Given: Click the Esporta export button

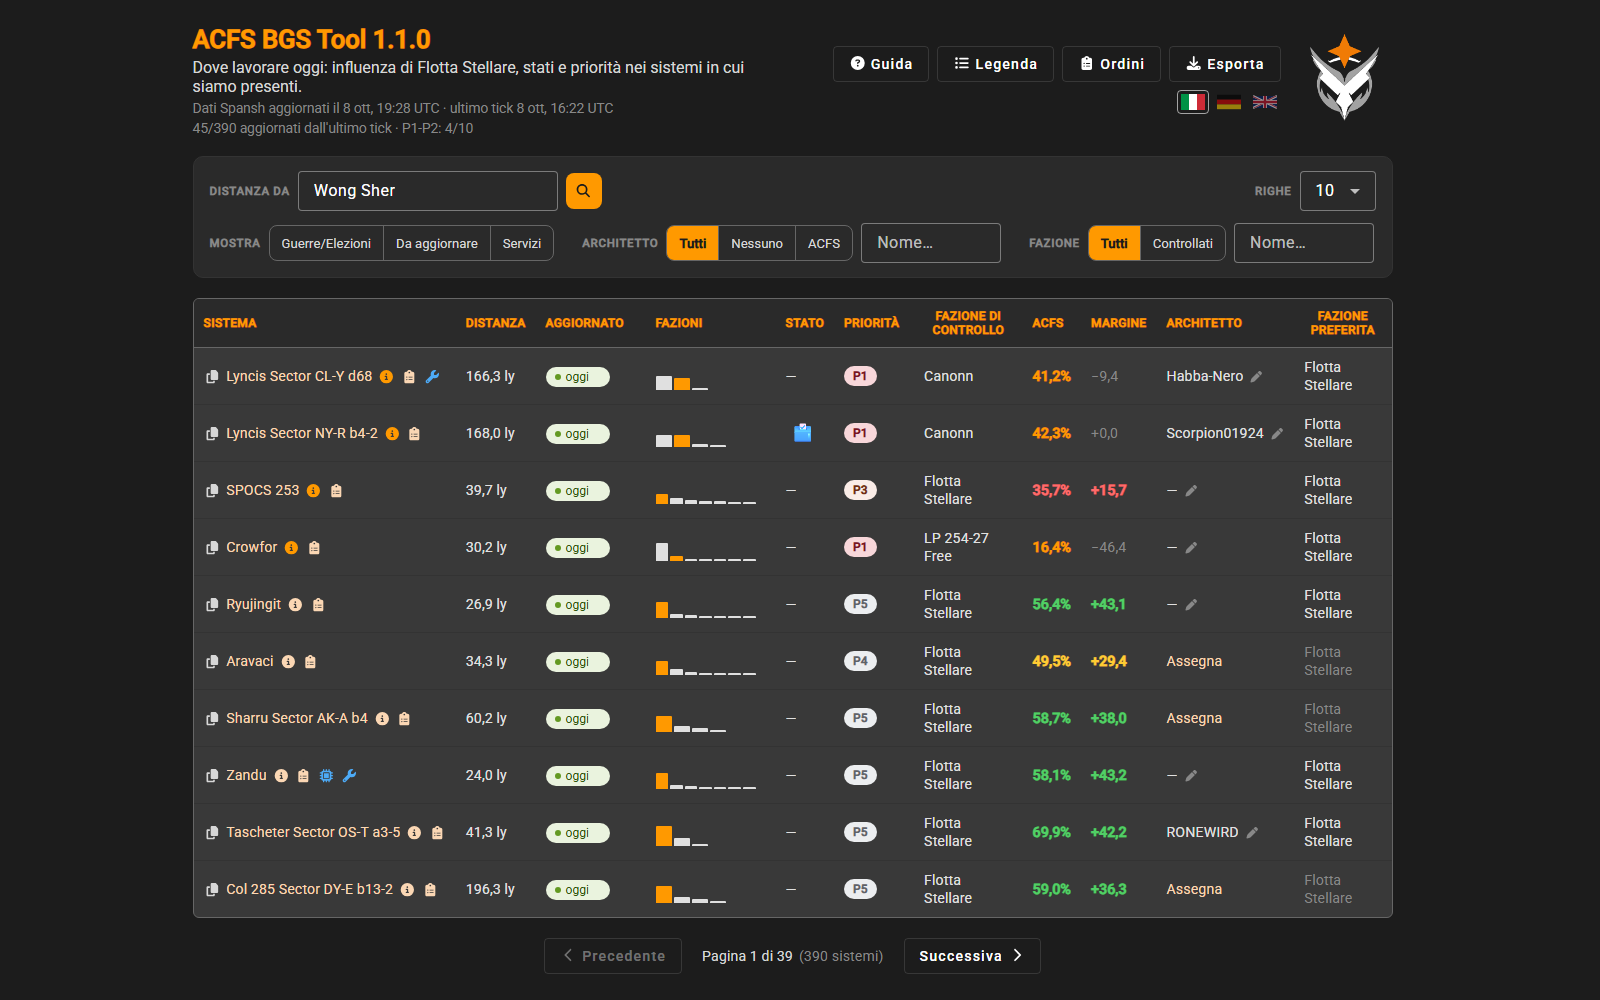Looking at the screenshot, I should 1225,64.
